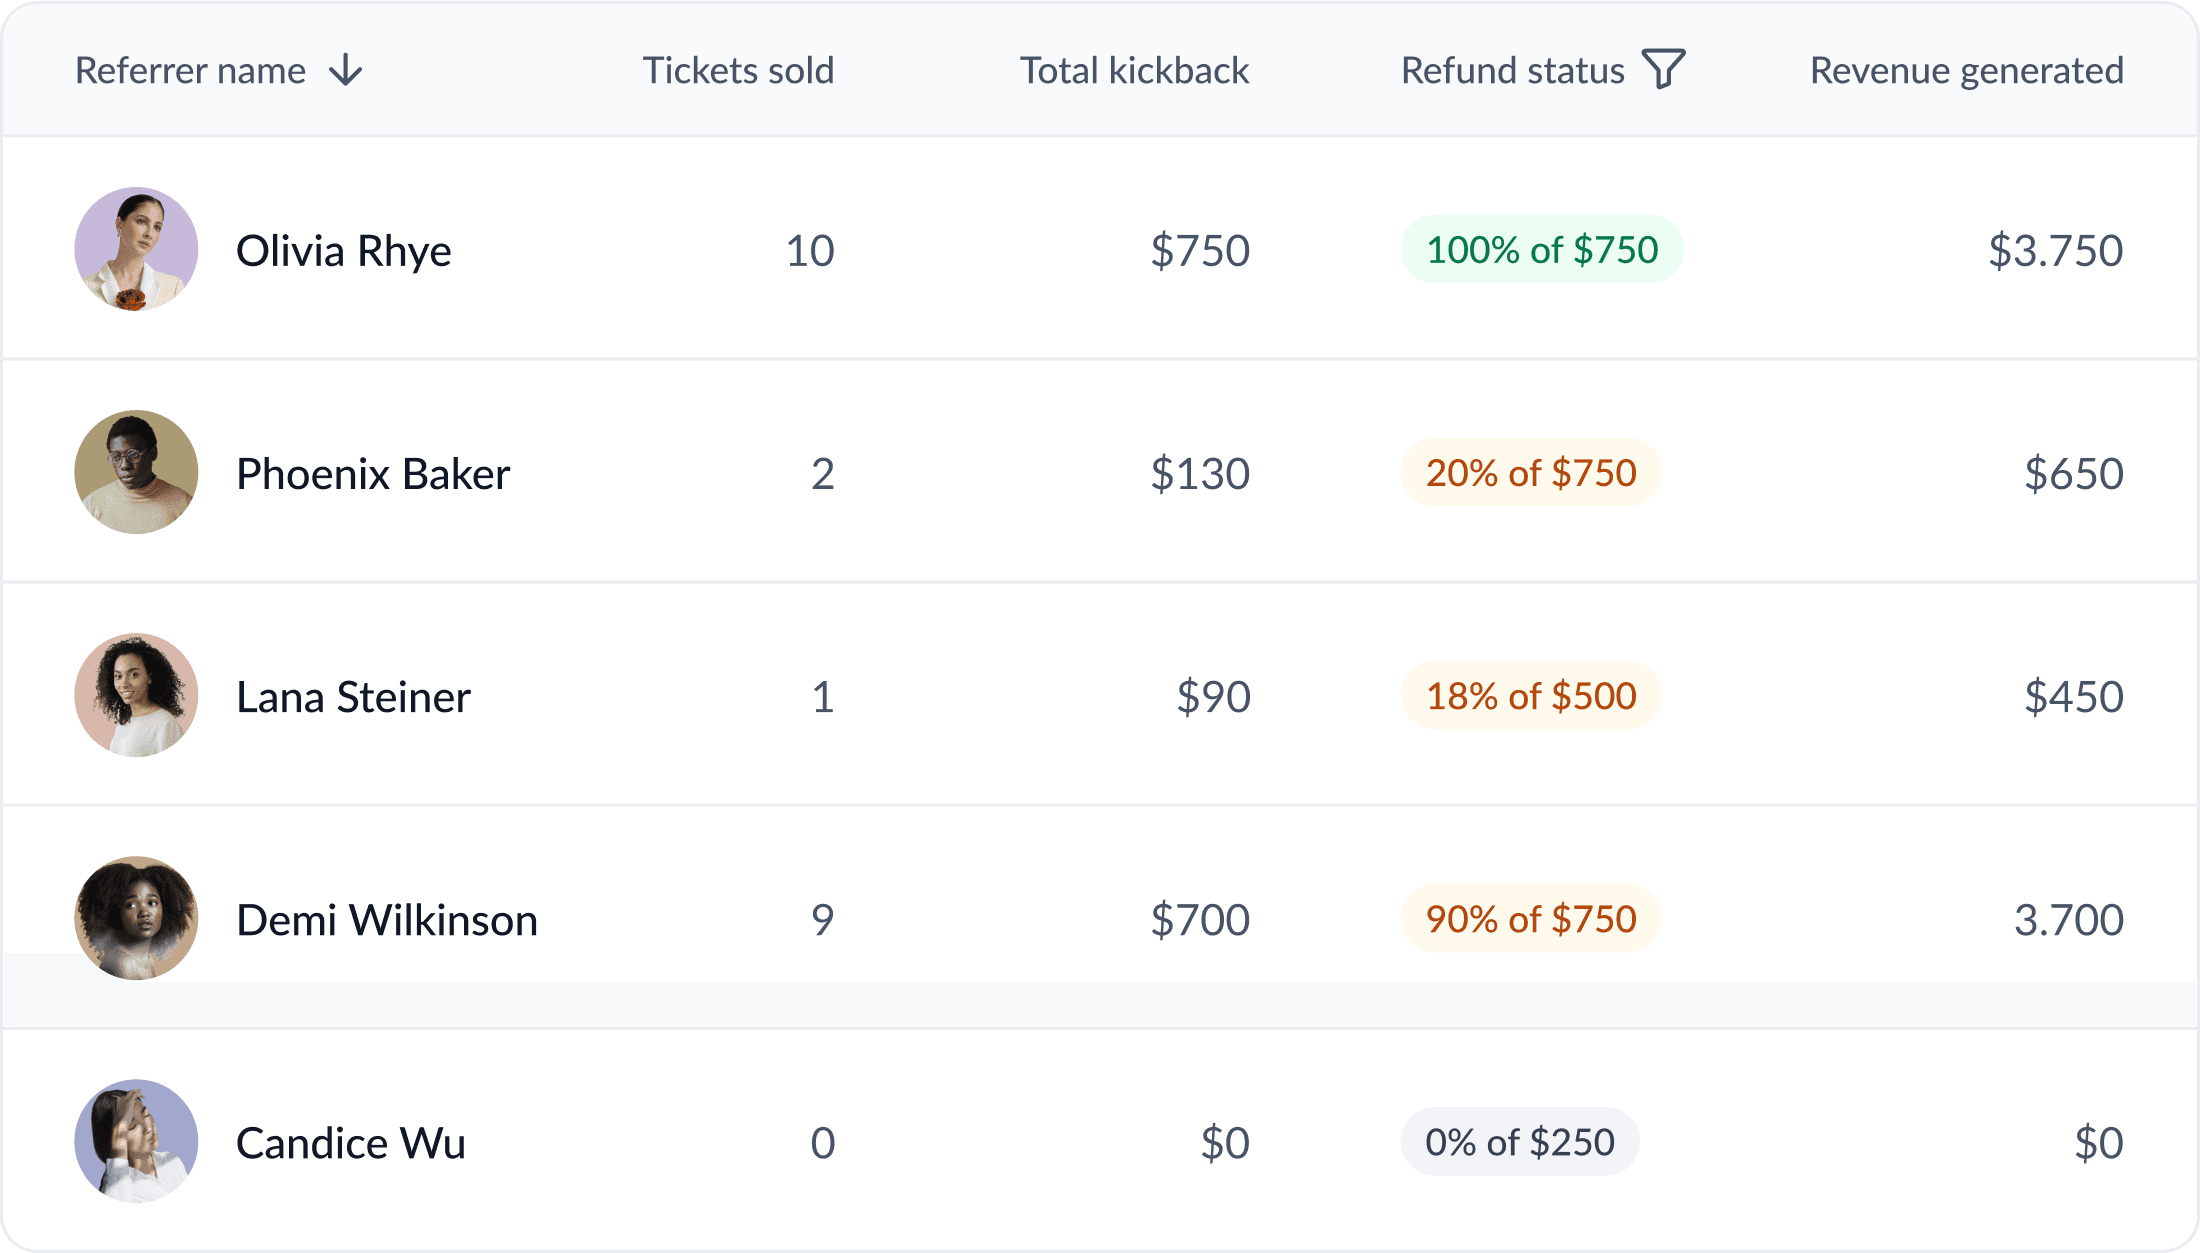This screenshot has height=1253, width=2200.
Task: Click Candice Wu's avatar image
Action: point(136,1141)
